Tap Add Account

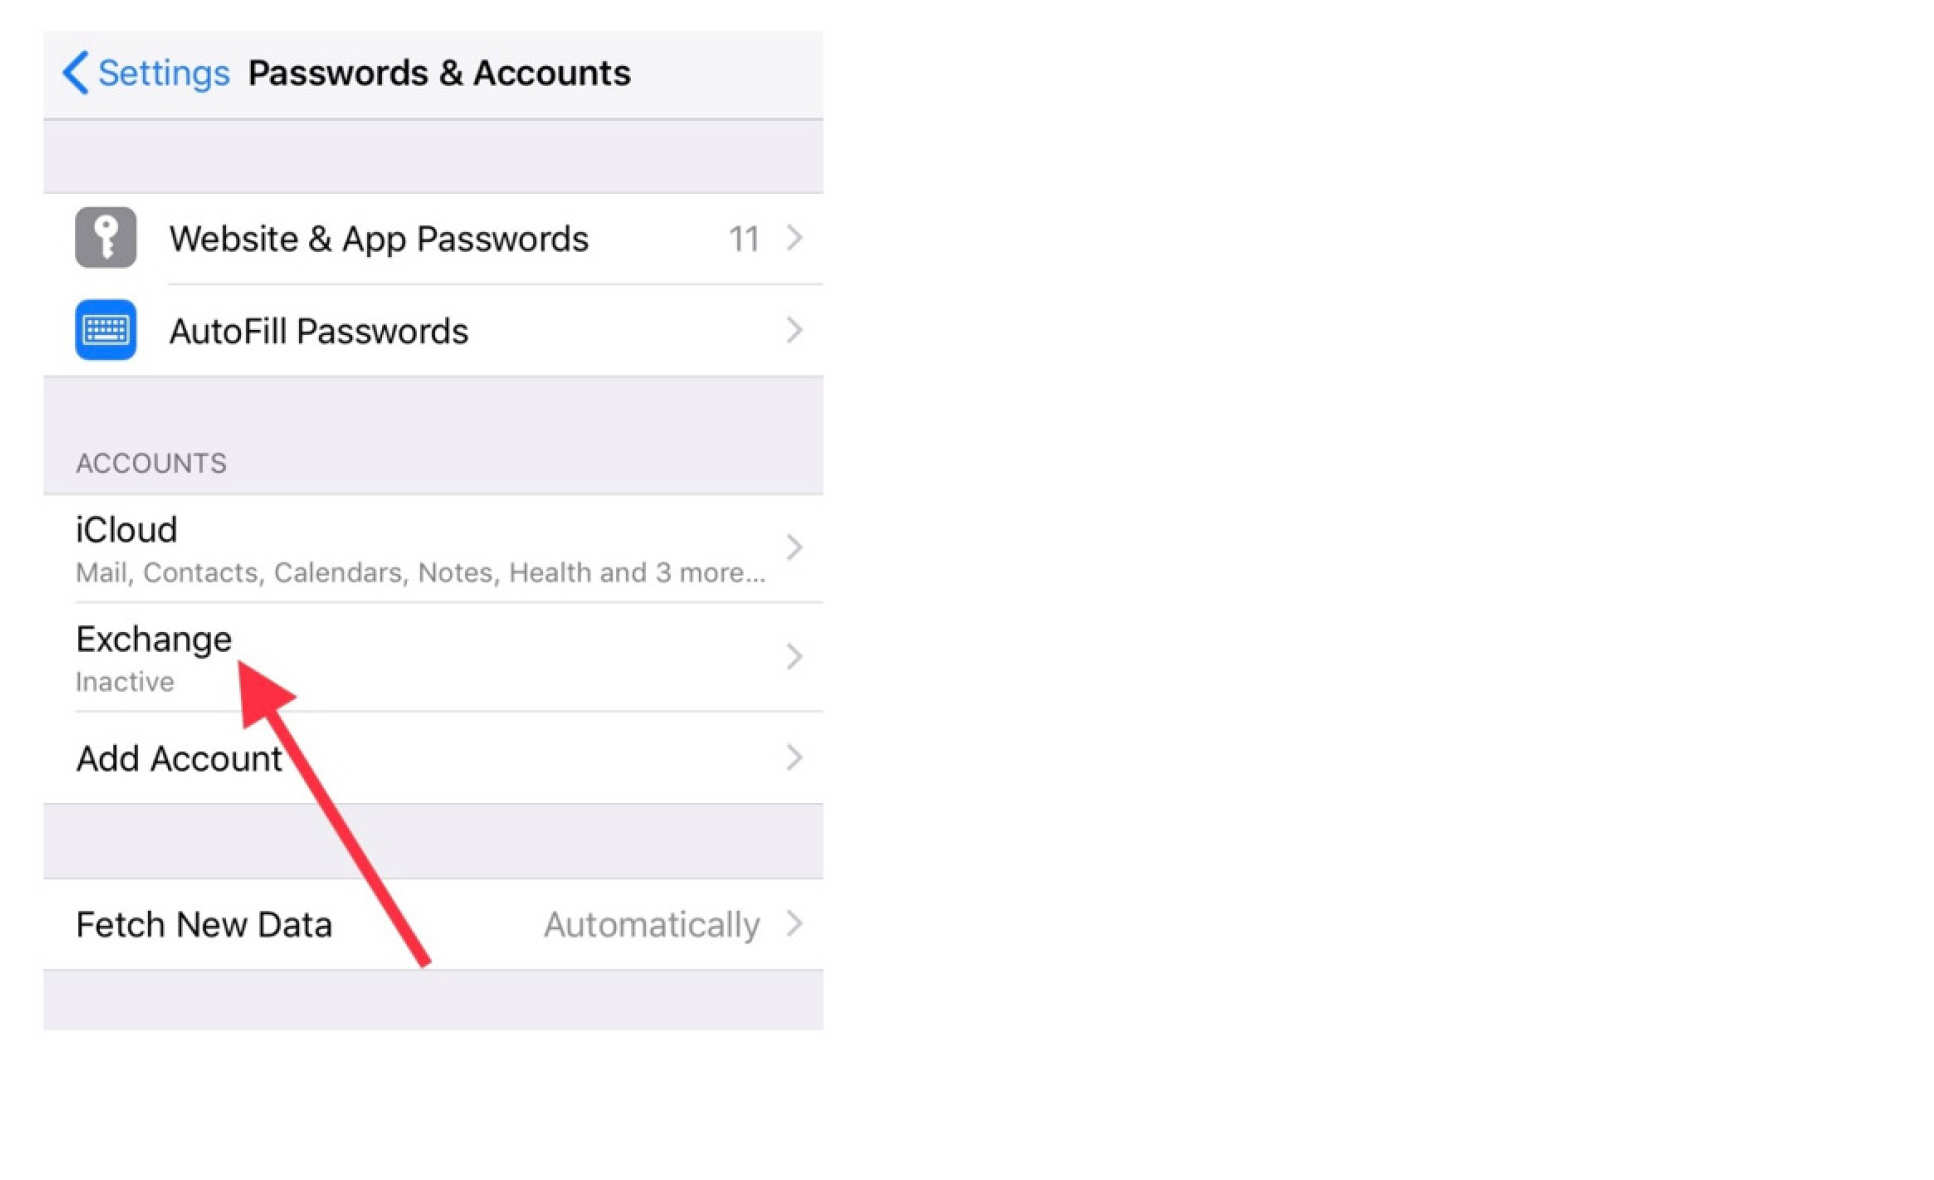point(179,759)
